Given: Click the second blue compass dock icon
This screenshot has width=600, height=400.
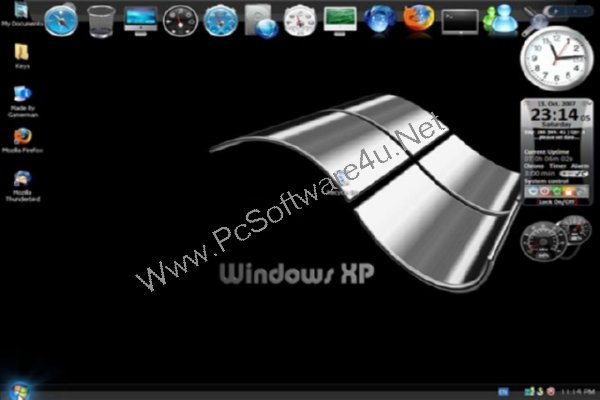Looking at the screenshot, I should pos(220,21).
